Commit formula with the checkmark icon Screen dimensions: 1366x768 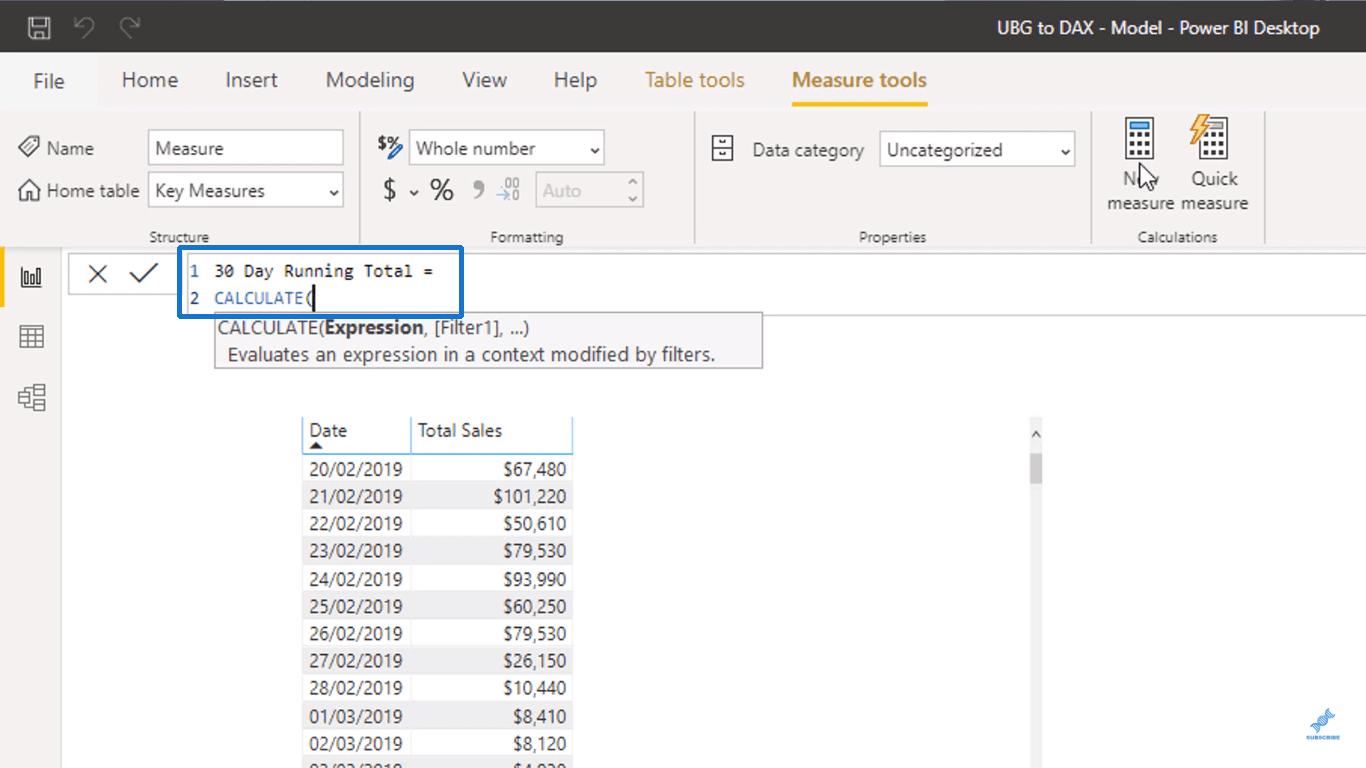pyautogui.click(x=144, y=273)
